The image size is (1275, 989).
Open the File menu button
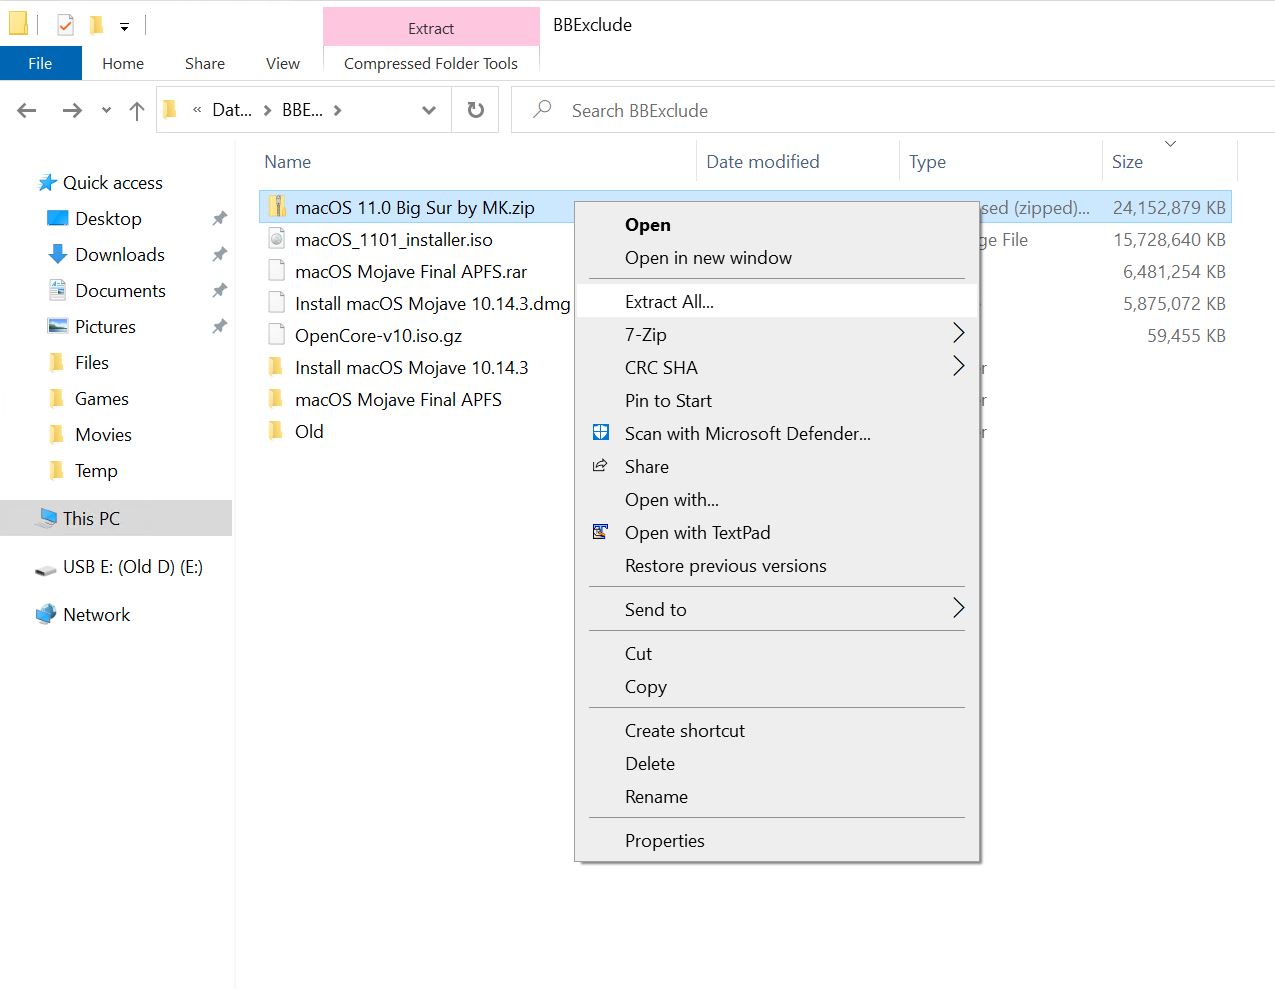click(40, 63)
